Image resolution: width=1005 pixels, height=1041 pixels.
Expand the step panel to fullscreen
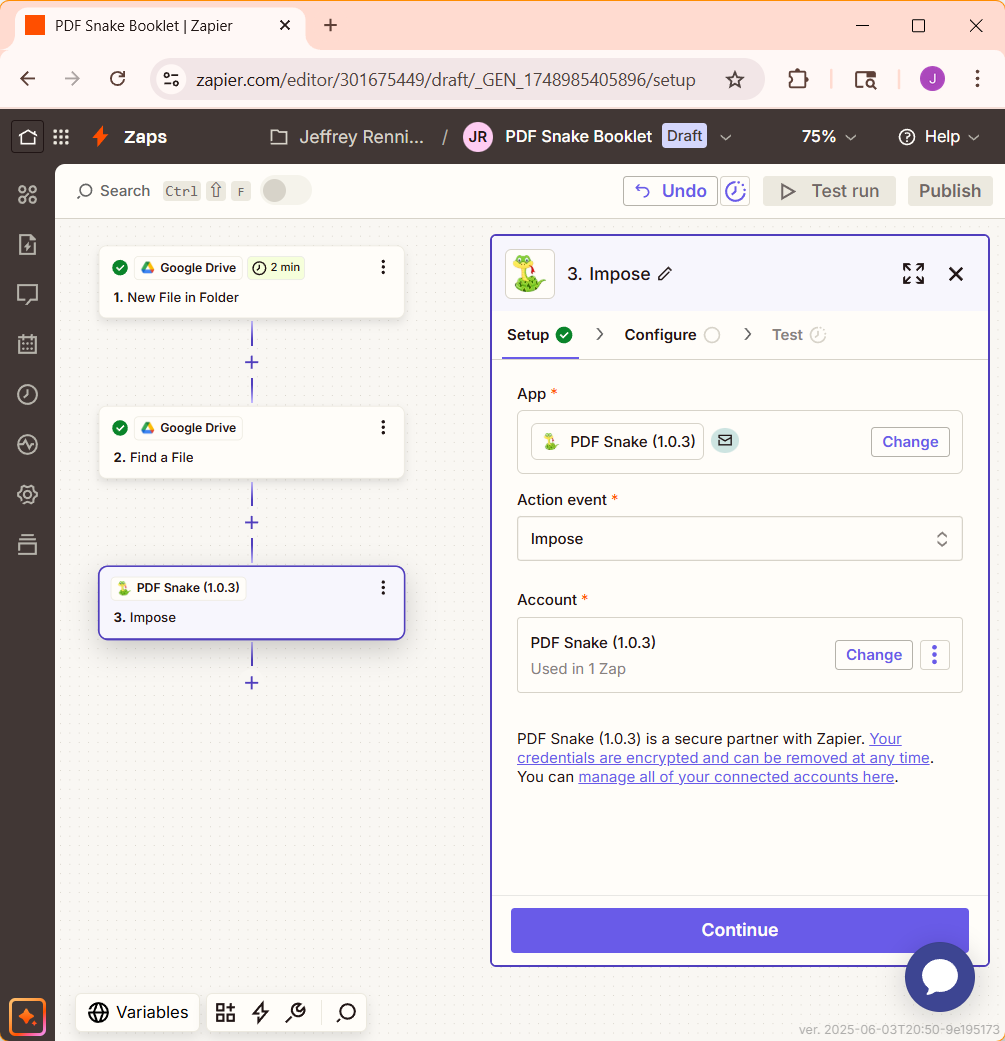click(x=913, y=274)
